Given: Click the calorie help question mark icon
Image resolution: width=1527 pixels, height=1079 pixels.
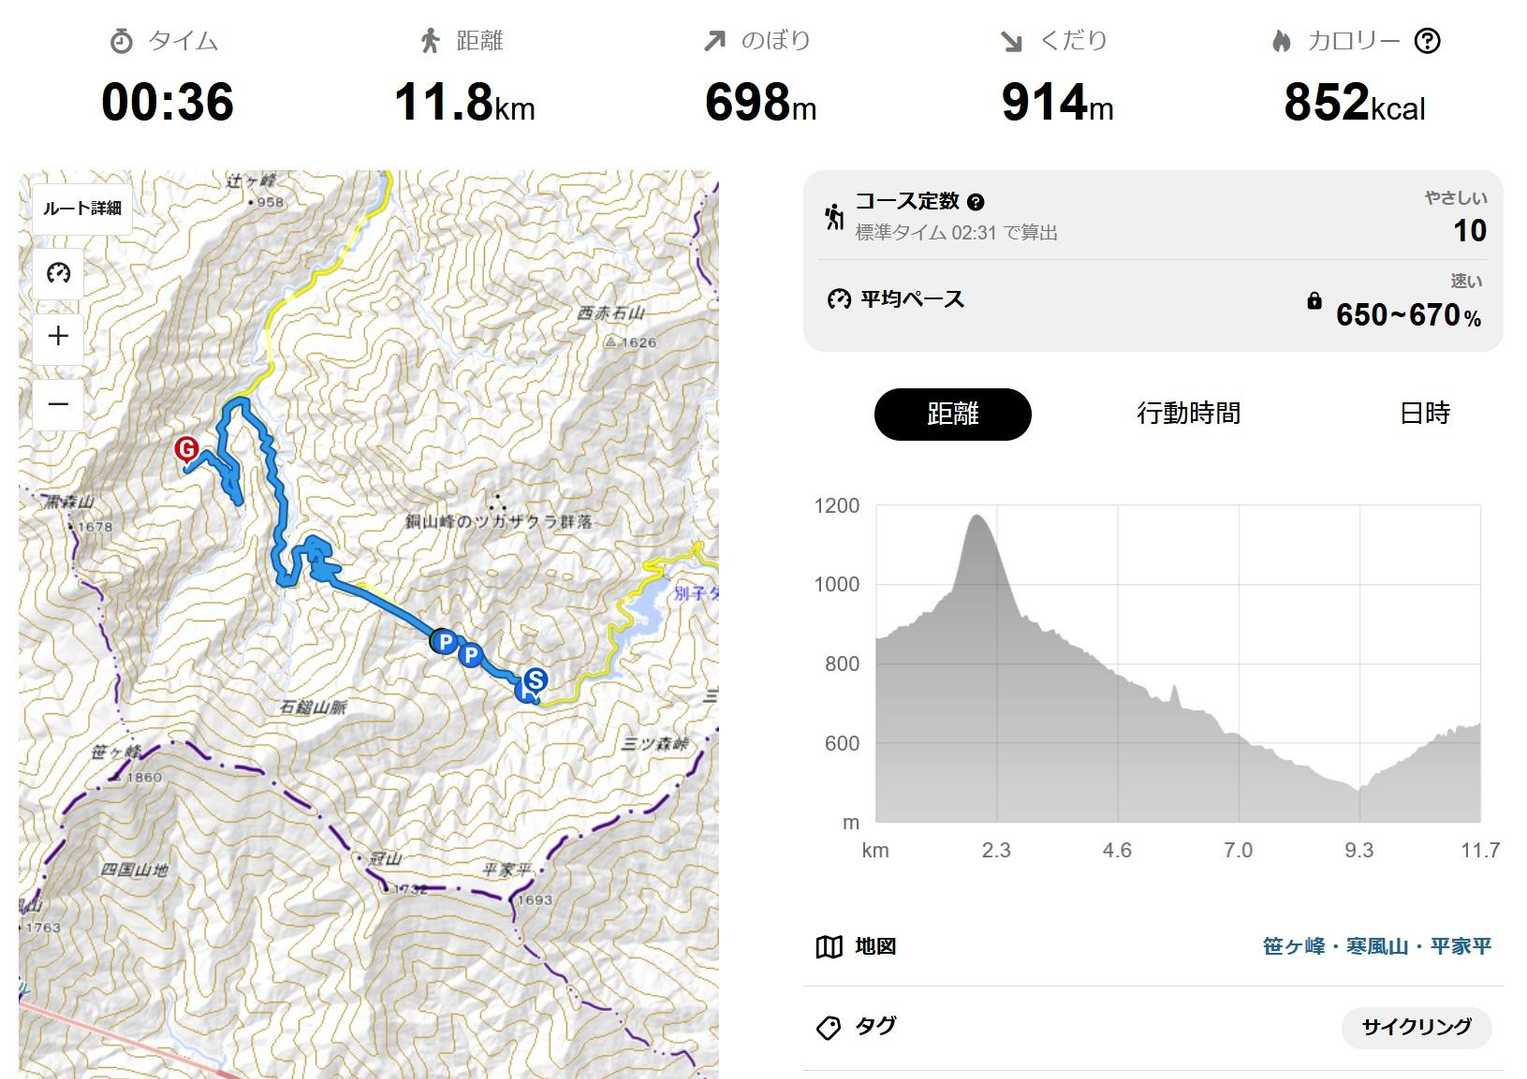Looking at the screenshot, I should [x=1427, y=41].
